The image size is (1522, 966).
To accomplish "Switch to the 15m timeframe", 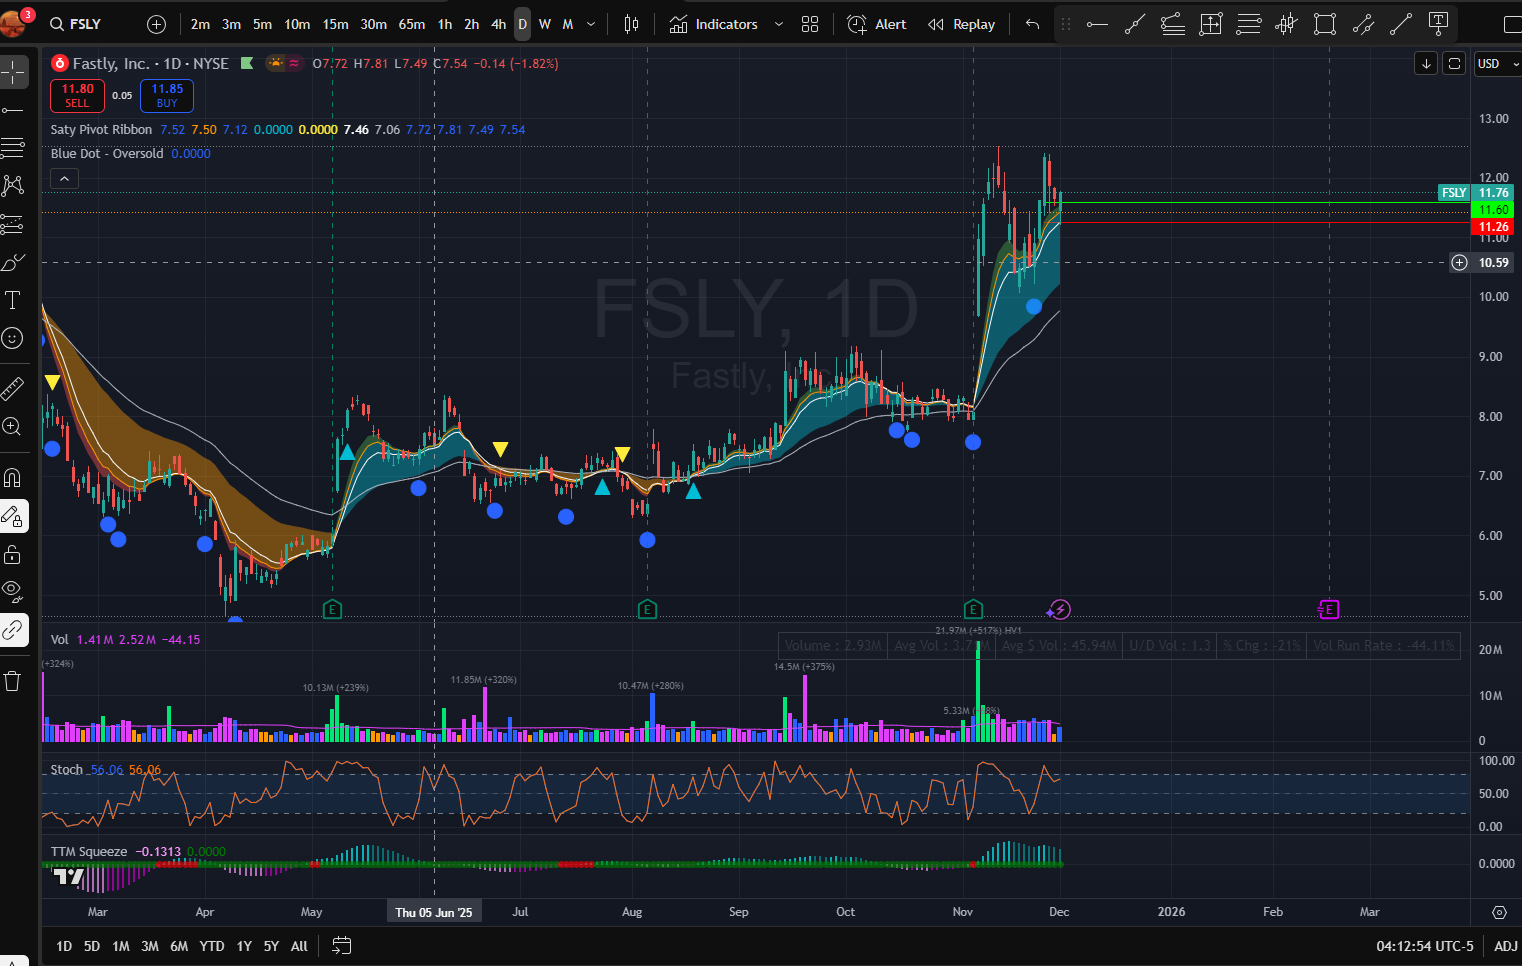I will tap(335, 24).
